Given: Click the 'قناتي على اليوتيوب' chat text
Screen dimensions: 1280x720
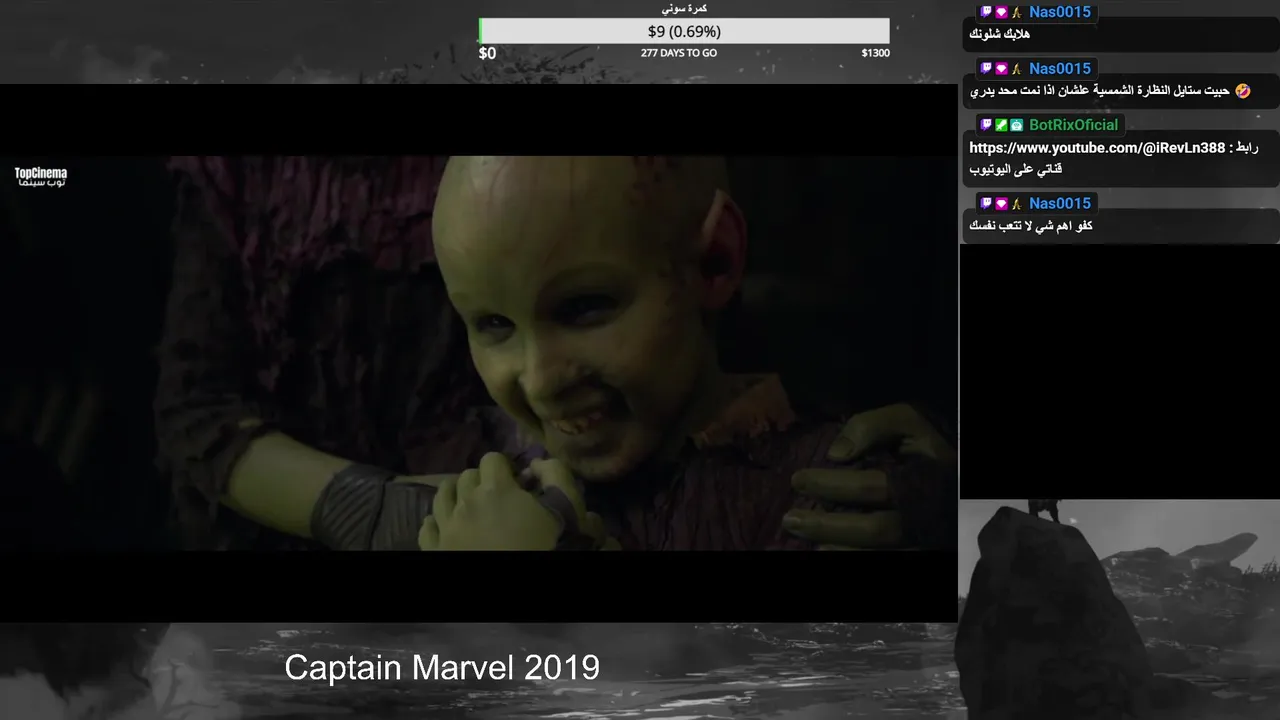Looking at the screenshot, I should [1016, 170].
